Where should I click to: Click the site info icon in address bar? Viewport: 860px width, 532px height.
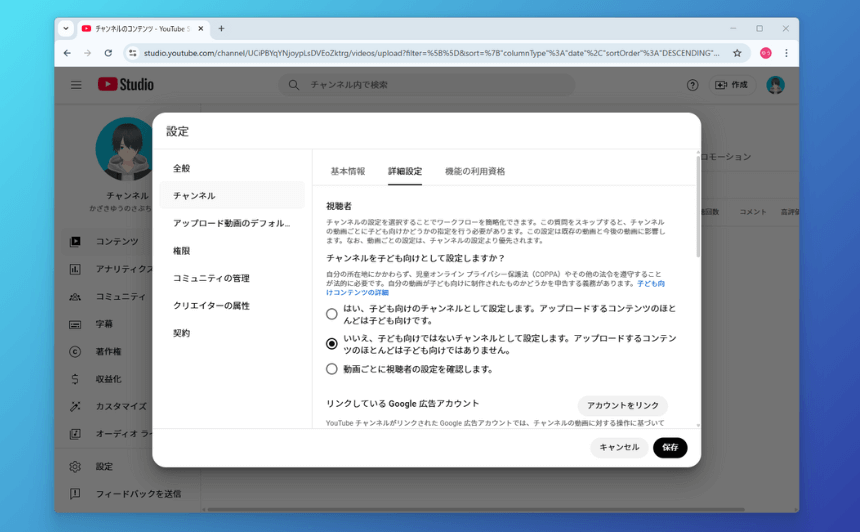(133, 53)
